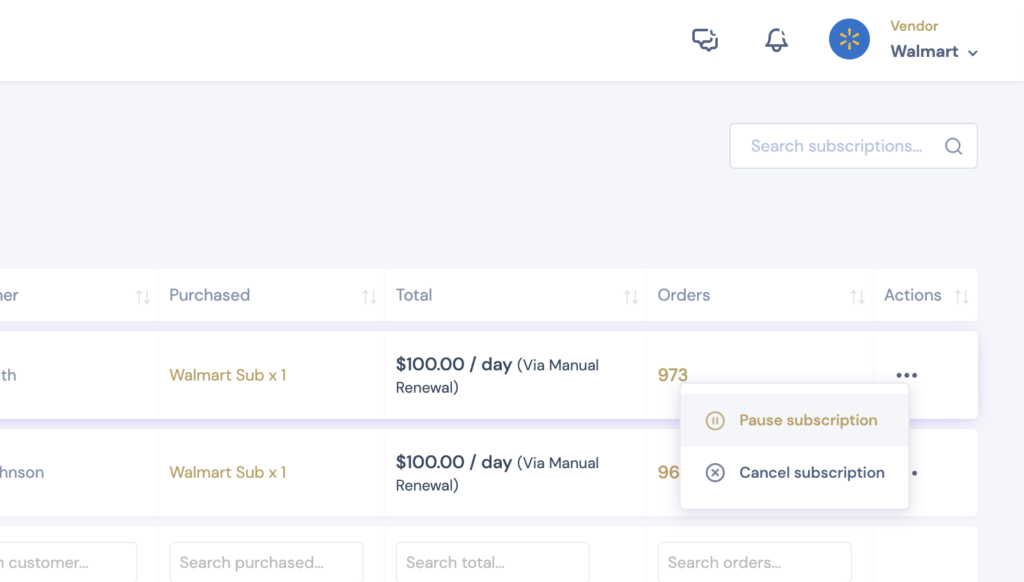The image size is (1024, 582).
Task: Open the notification bell icon
Action: pyautogui.click(x=775, y=39)
